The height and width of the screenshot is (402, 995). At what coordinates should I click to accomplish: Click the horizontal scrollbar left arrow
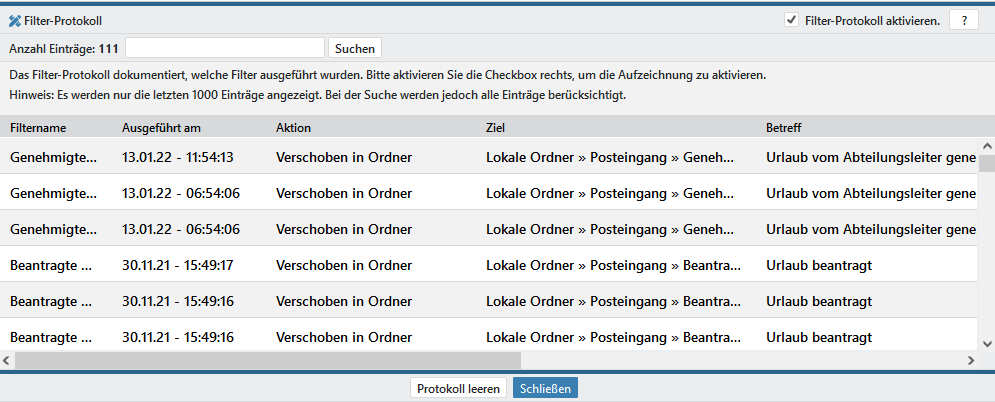point(7,360)
